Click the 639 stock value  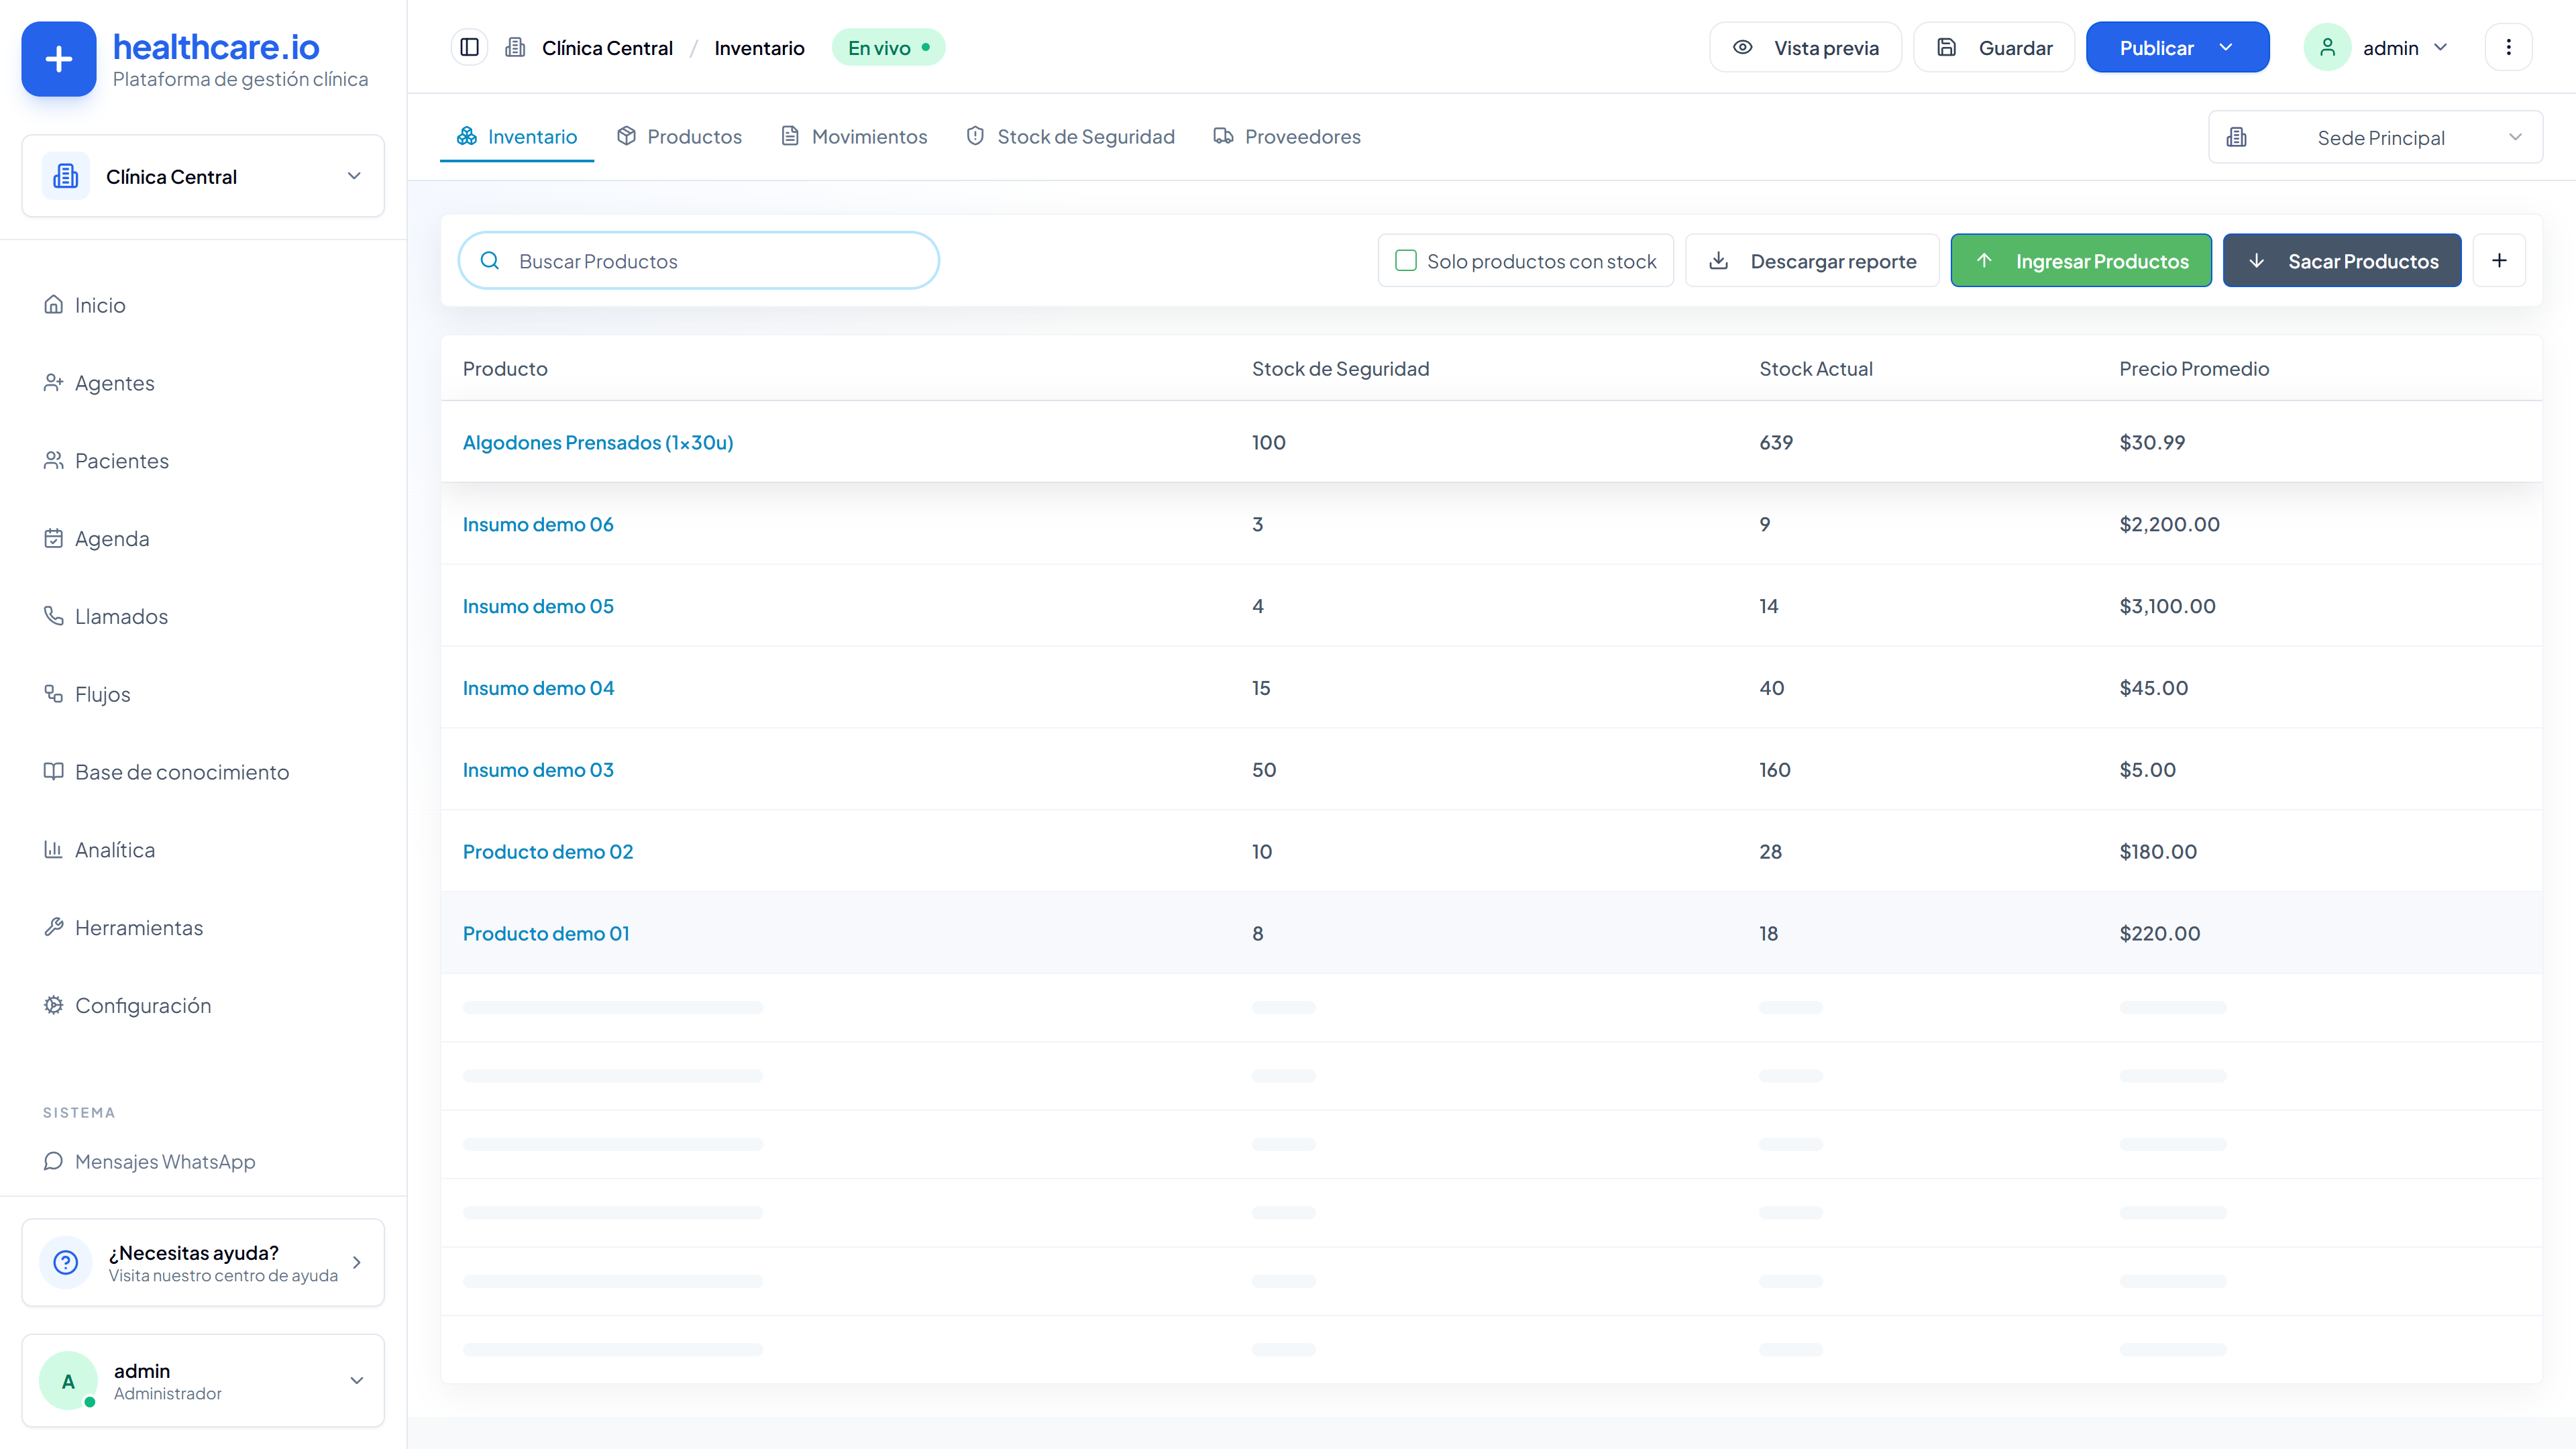[x=1776, y=442]
